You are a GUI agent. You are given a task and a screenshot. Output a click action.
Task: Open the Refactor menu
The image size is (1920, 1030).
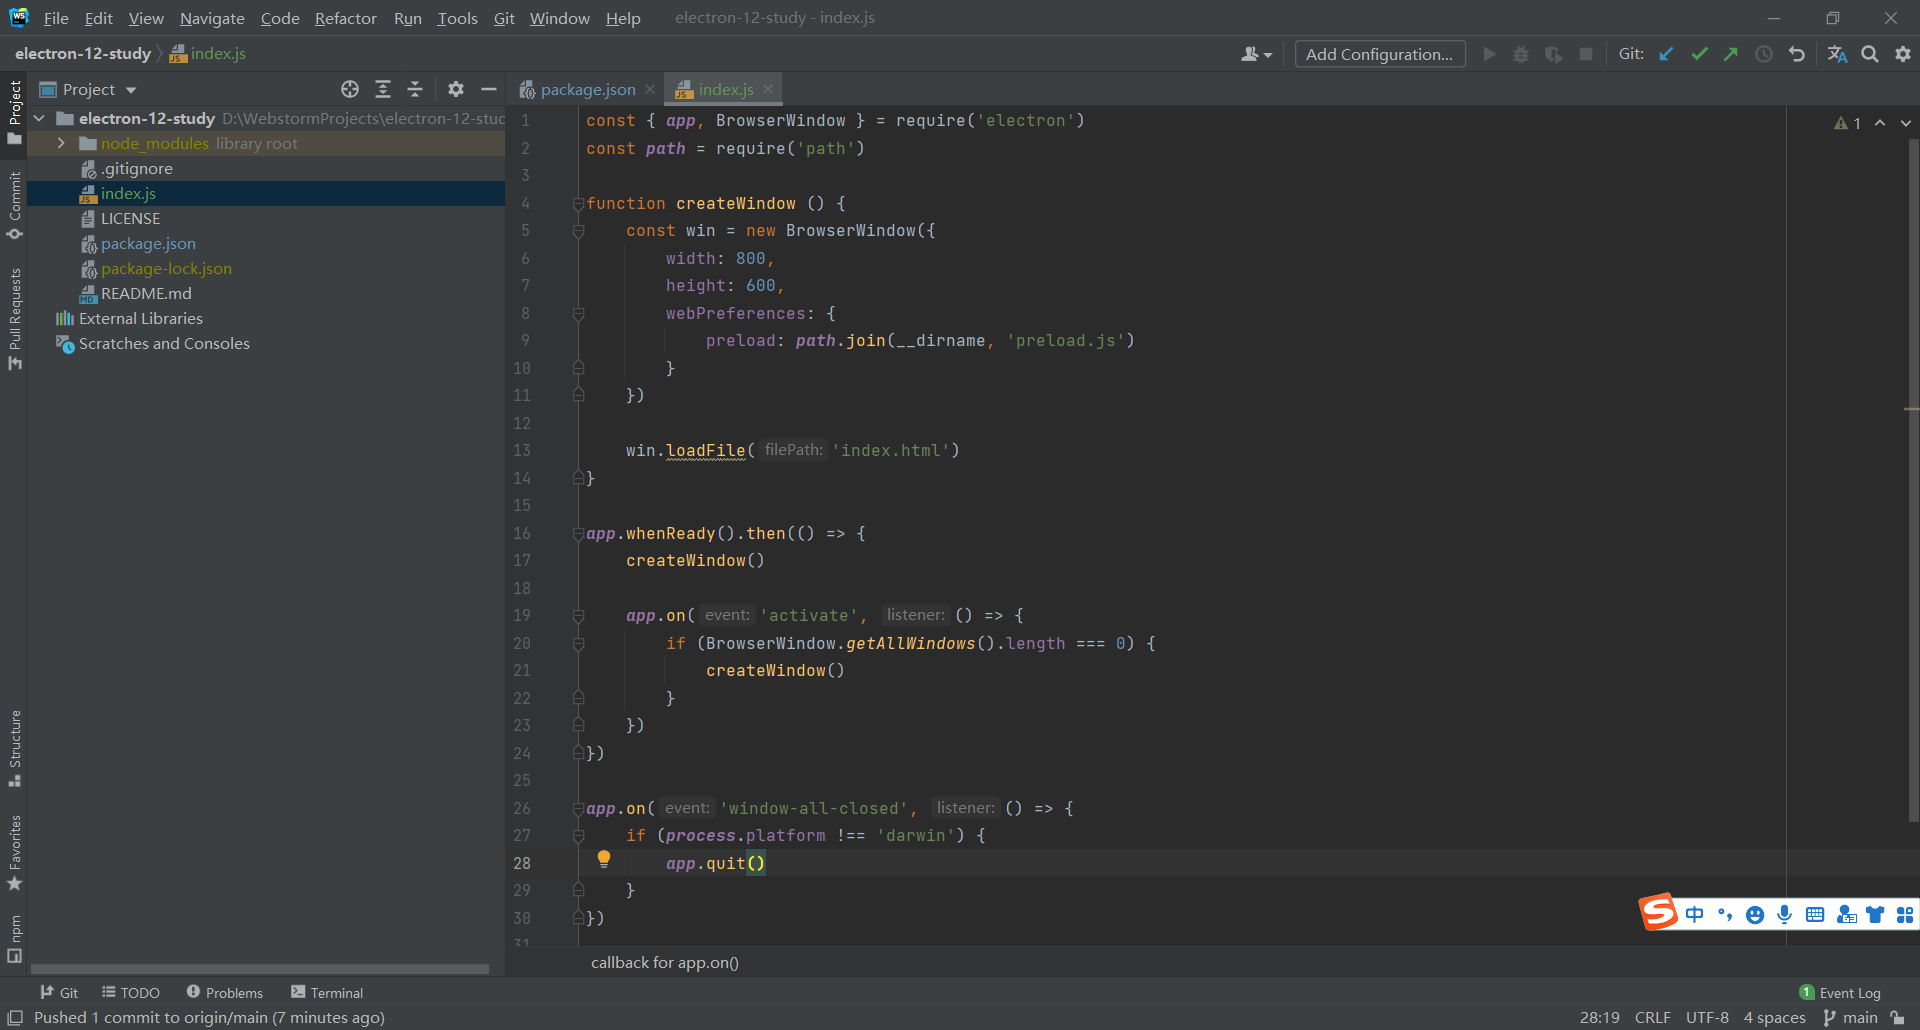coord(345,18)
